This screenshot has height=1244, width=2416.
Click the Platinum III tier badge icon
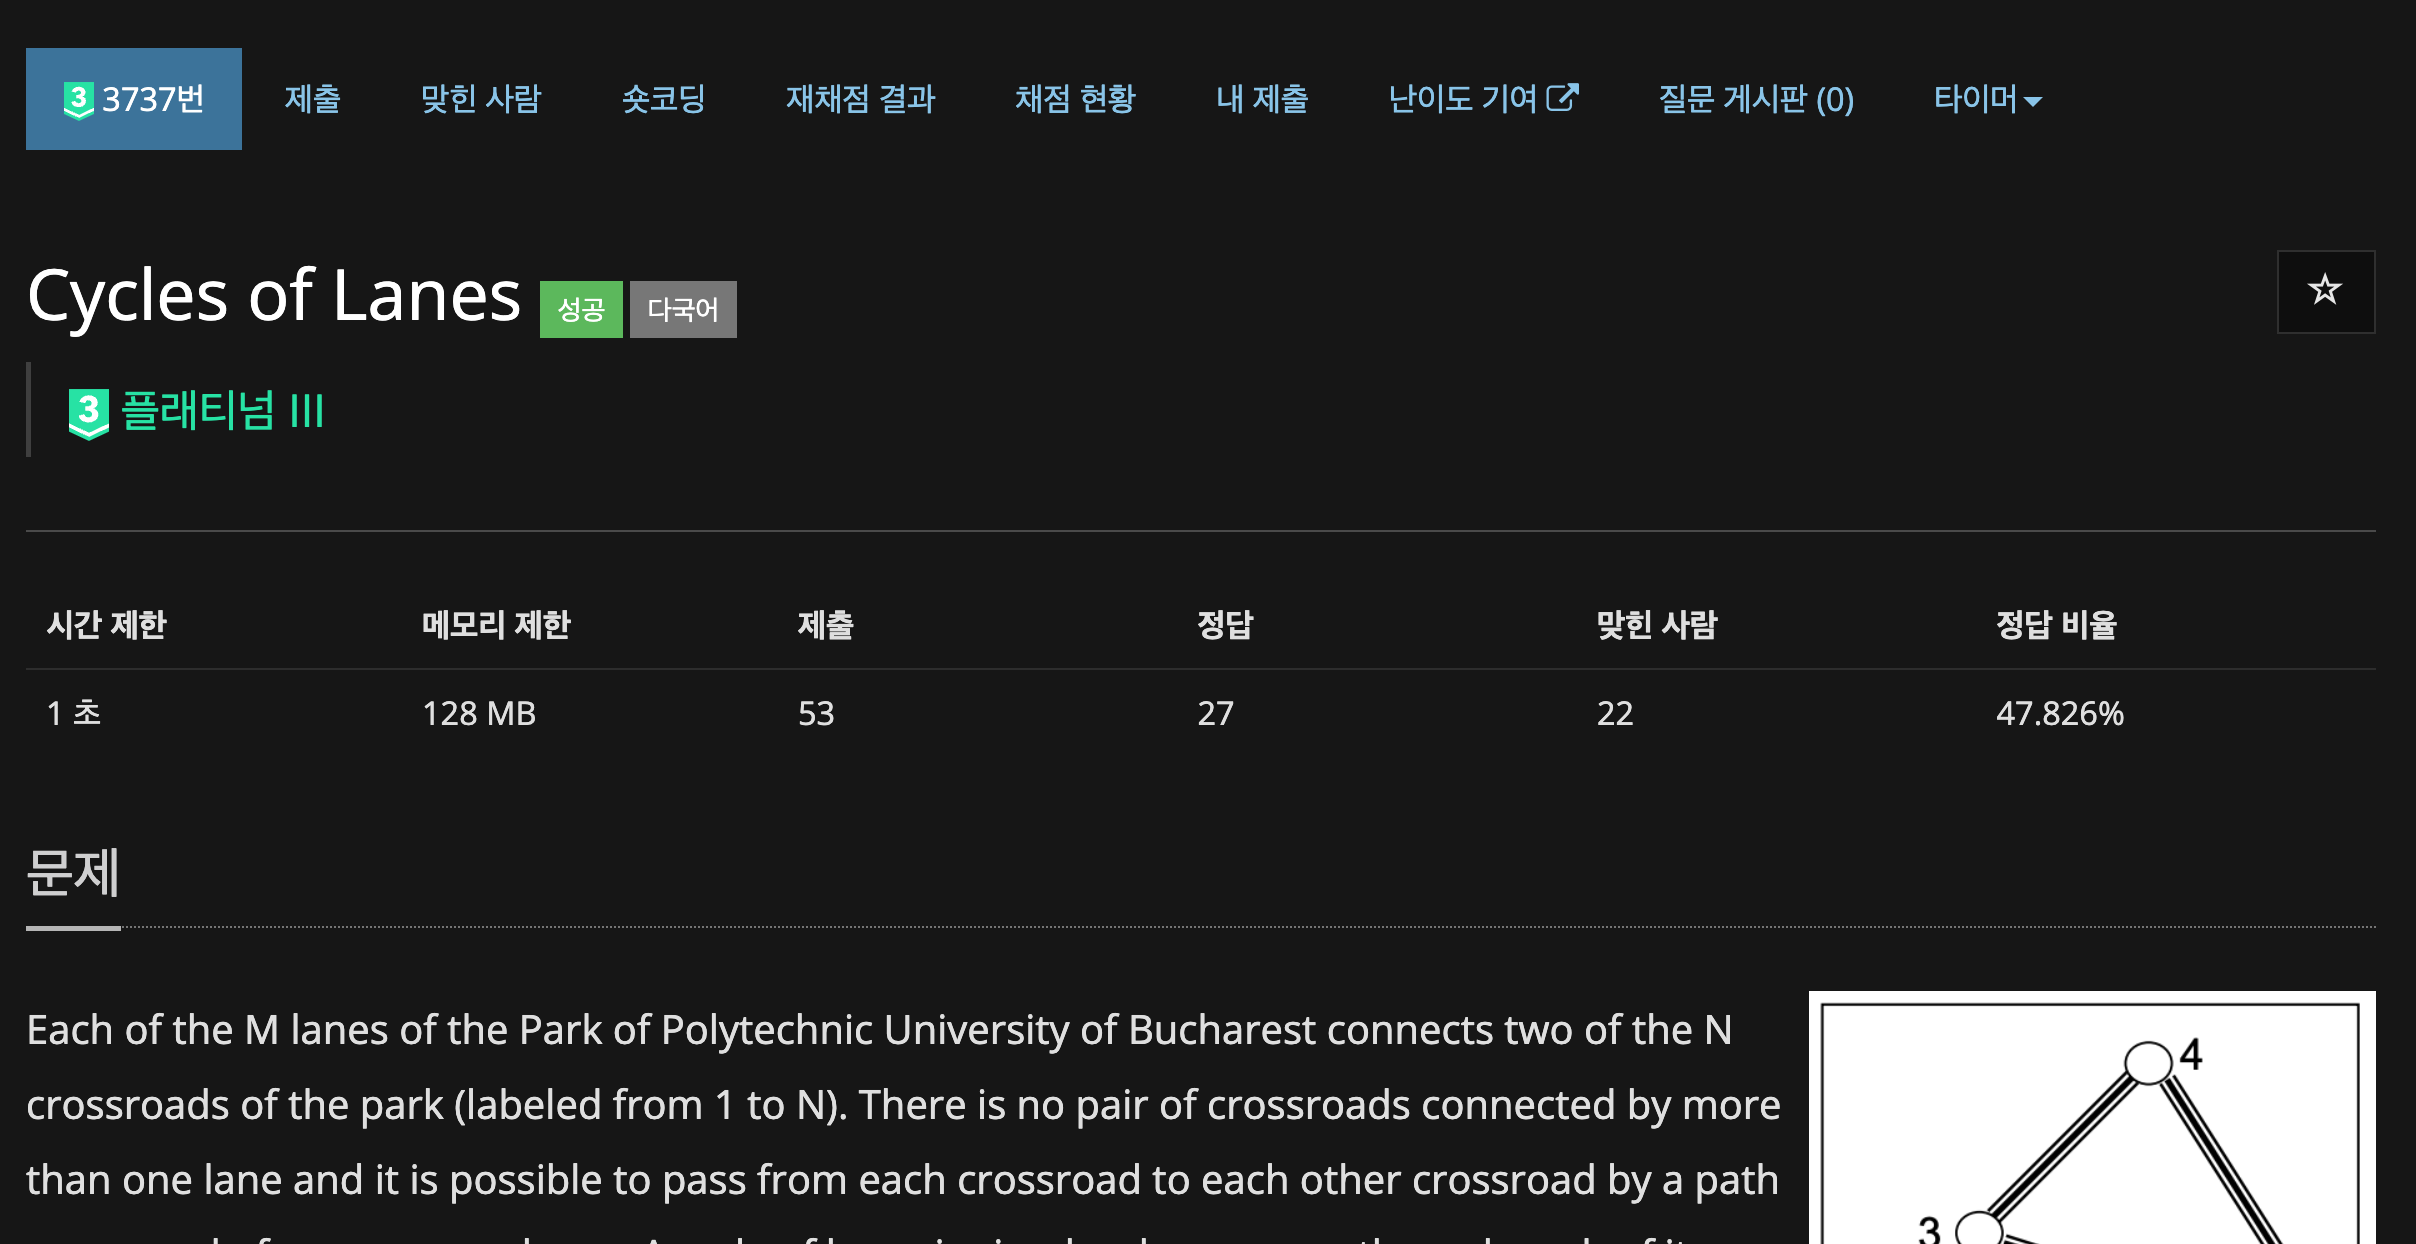tap(88, 412)
